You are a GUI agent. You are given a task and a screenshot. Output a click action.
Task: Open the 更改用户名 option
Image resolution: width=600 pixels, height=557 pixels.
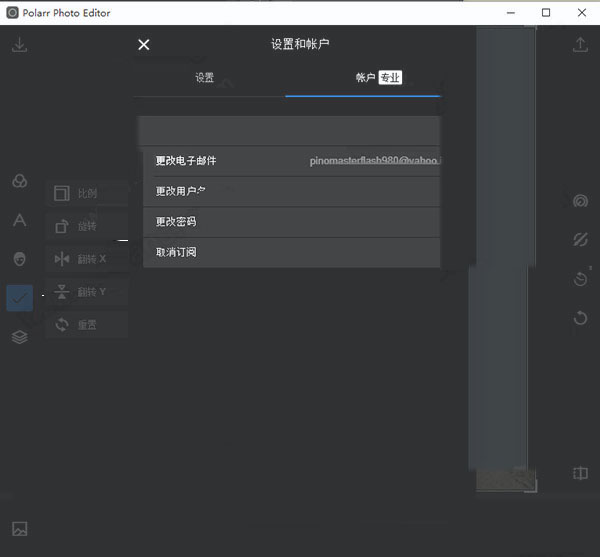tap(291, 191)
